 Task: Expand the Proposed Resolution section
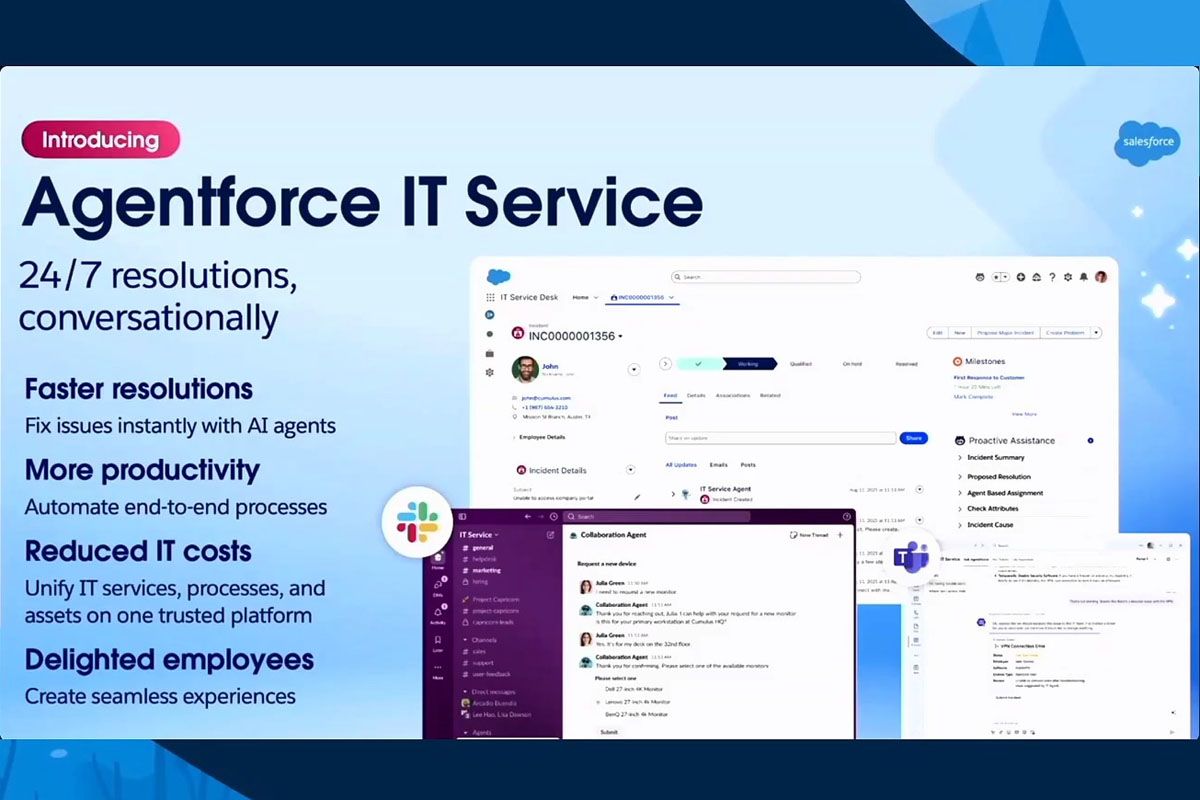tap(999, 477)
